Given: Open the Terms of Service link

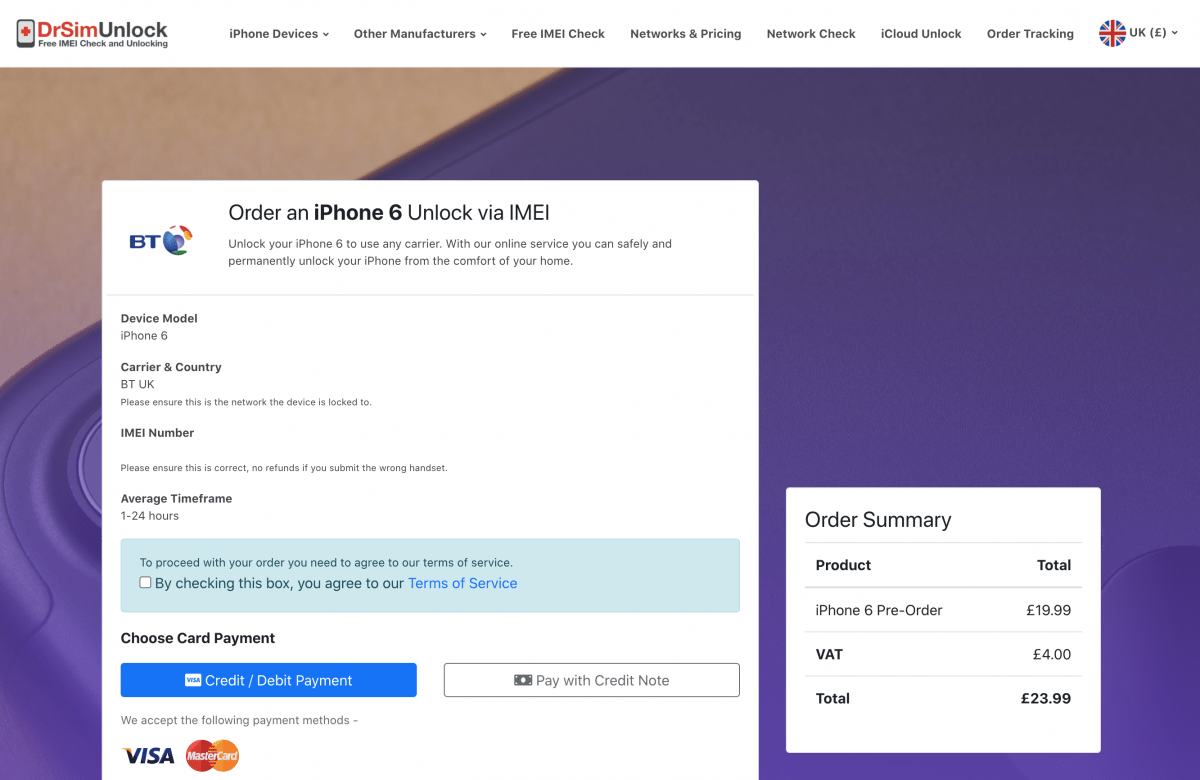Looking at the screenshot, I should point(463,583).
